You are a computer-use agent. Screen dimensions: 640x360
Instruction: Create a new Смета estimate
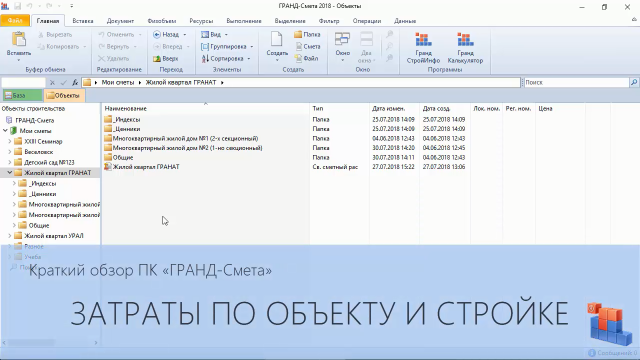(x=307, y=47)
